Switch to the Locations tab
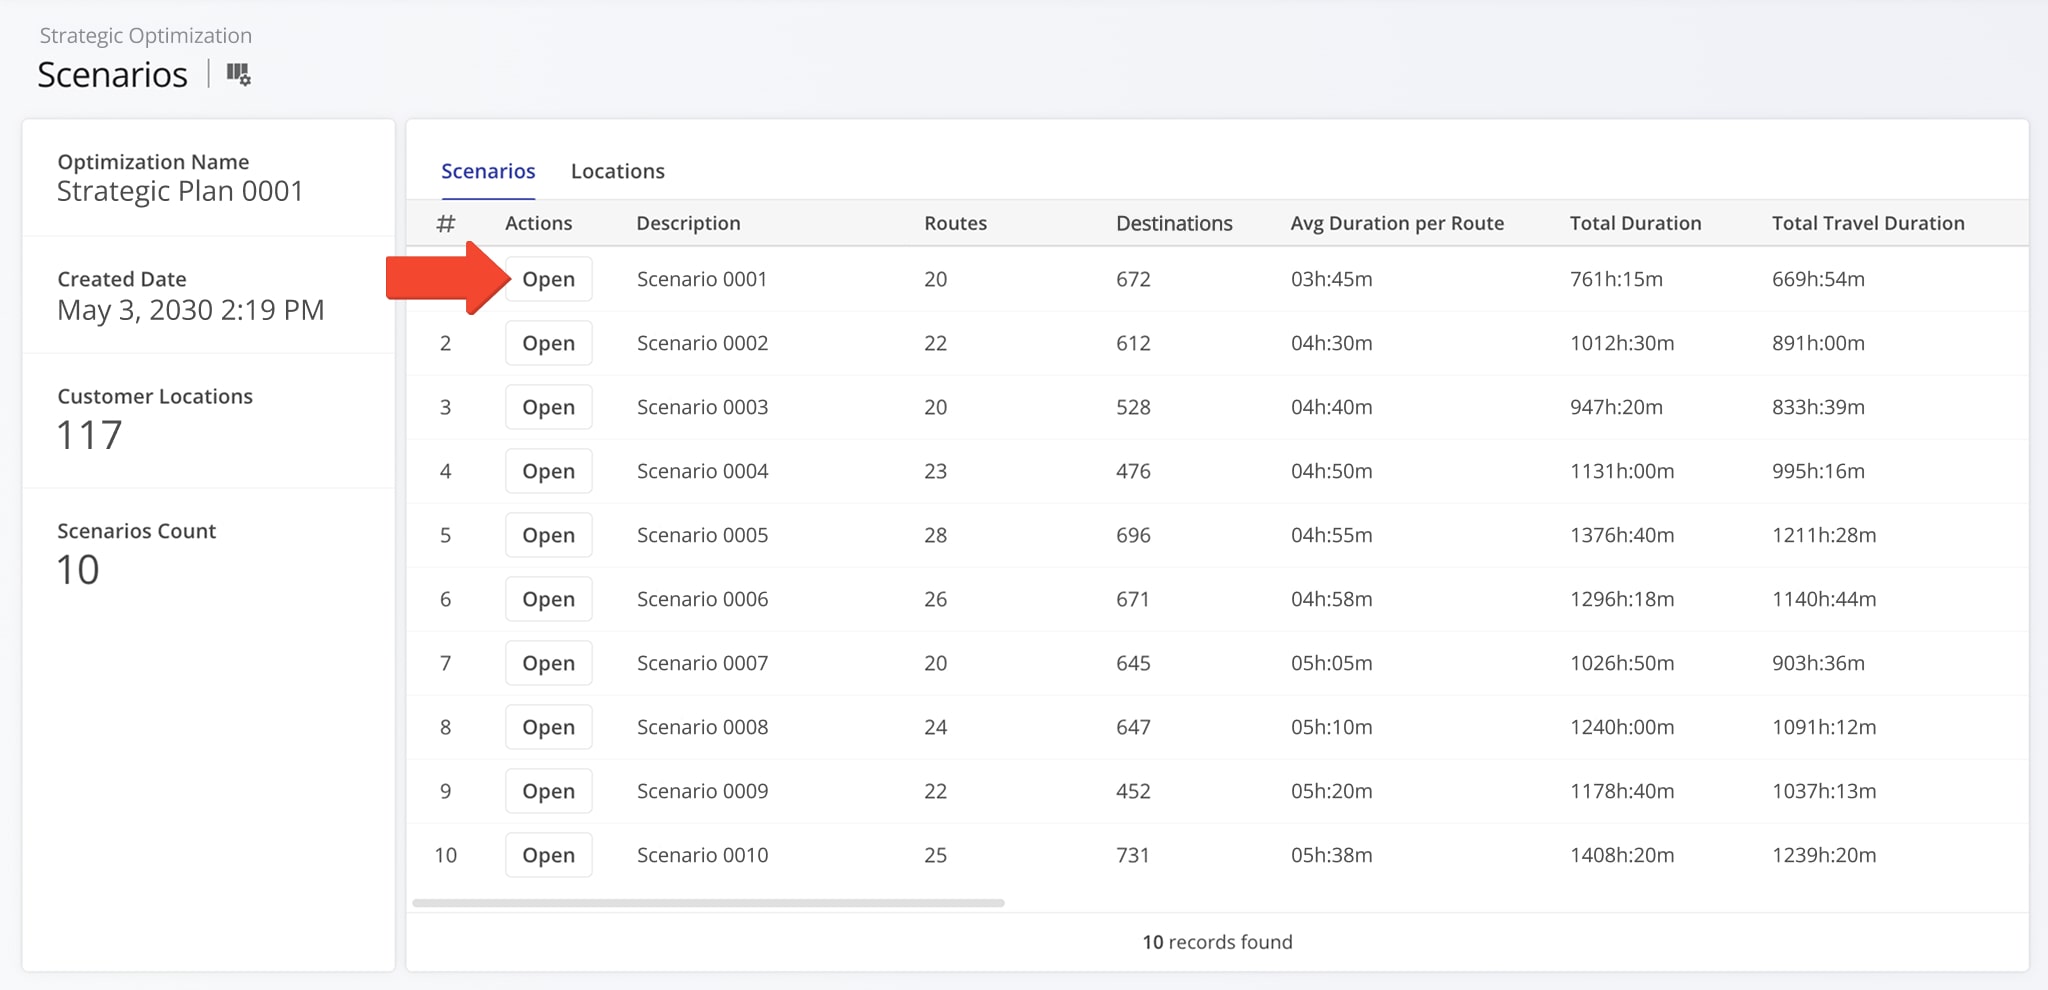2048x990 pixels. pos(617,171)
